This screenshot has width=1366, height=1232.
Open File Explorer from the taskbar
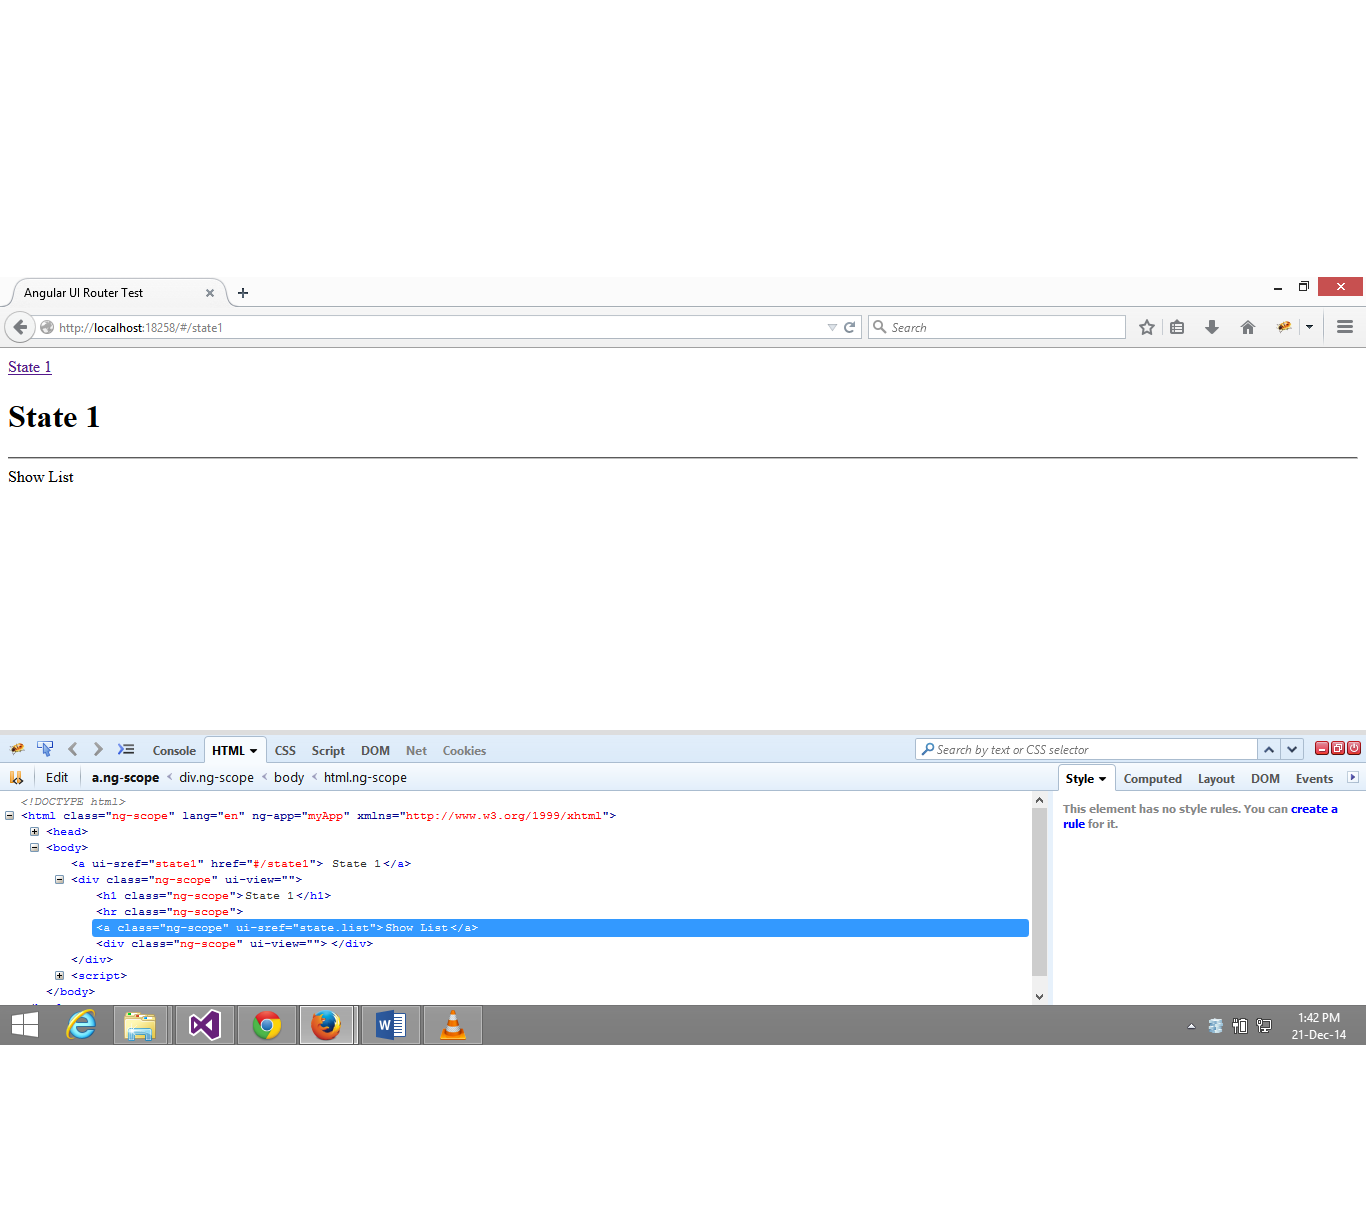[x=140, y=1025]
